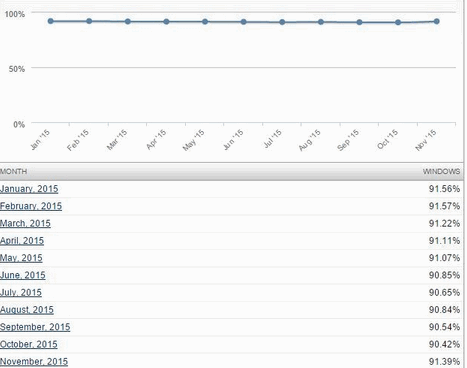467x368 pixels.
Task: Click the 90.84% value for August
Action: [444, 310]
